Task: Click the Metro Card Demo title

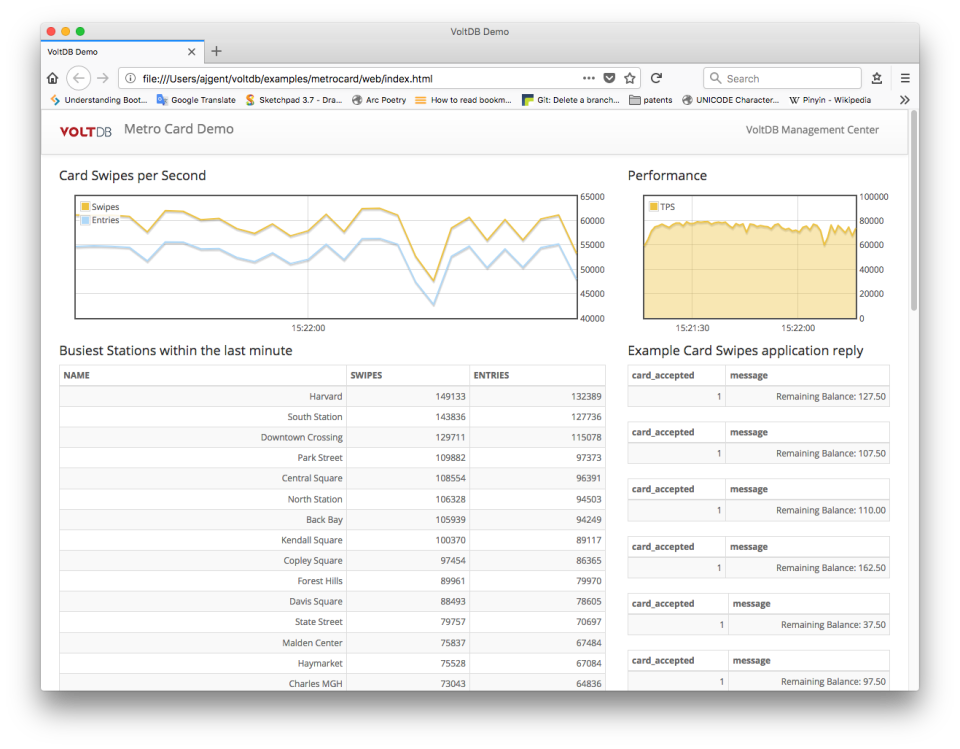Action: click(179, 129)
